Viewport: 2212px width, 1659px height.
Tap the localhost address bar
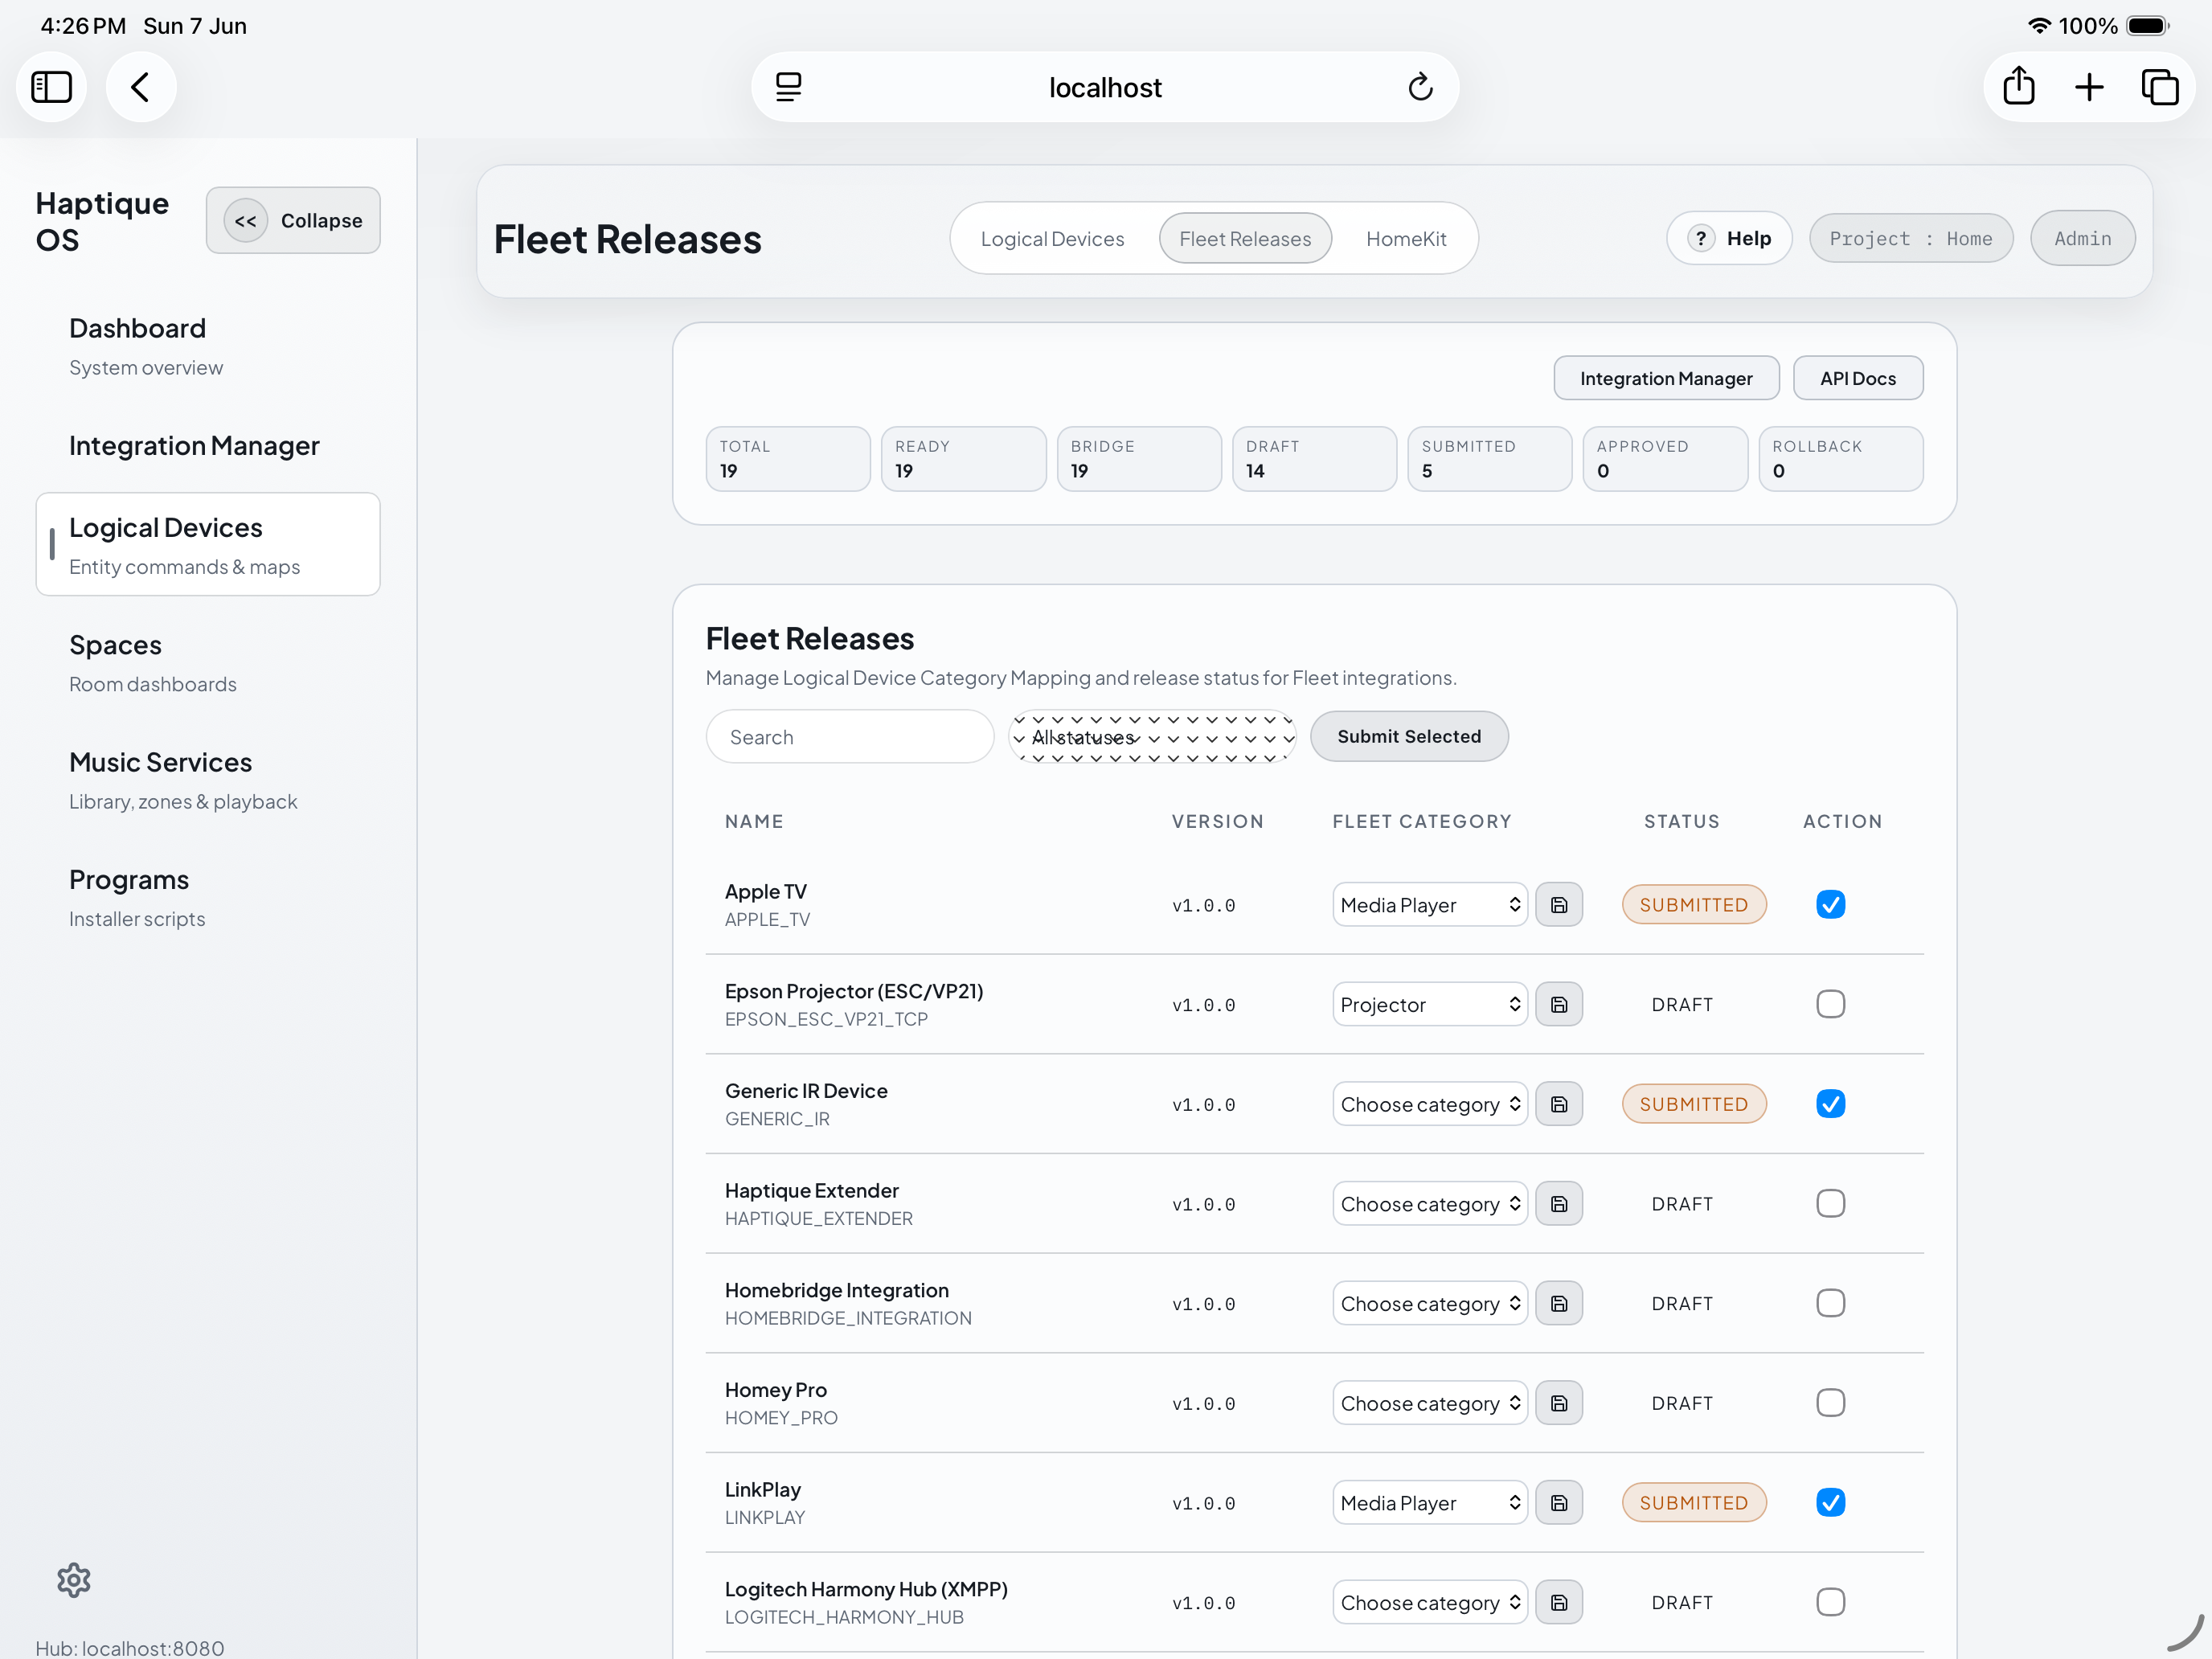1105,87
